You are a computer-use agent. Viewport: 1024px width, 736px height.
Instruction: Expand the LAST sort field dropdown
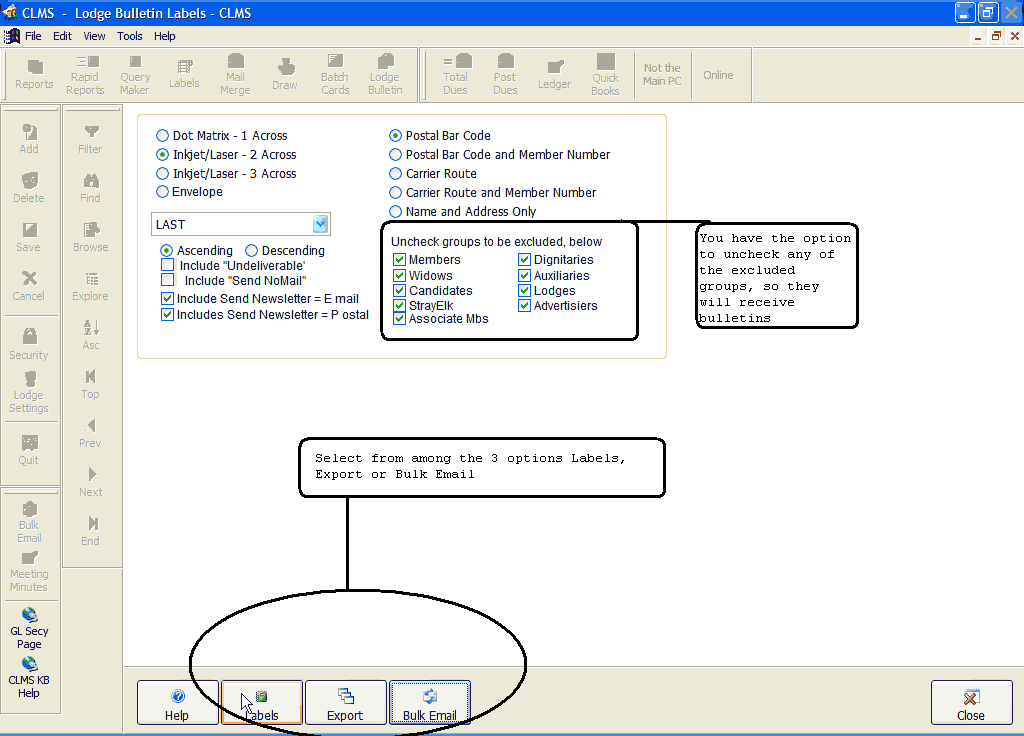[320, 225]
